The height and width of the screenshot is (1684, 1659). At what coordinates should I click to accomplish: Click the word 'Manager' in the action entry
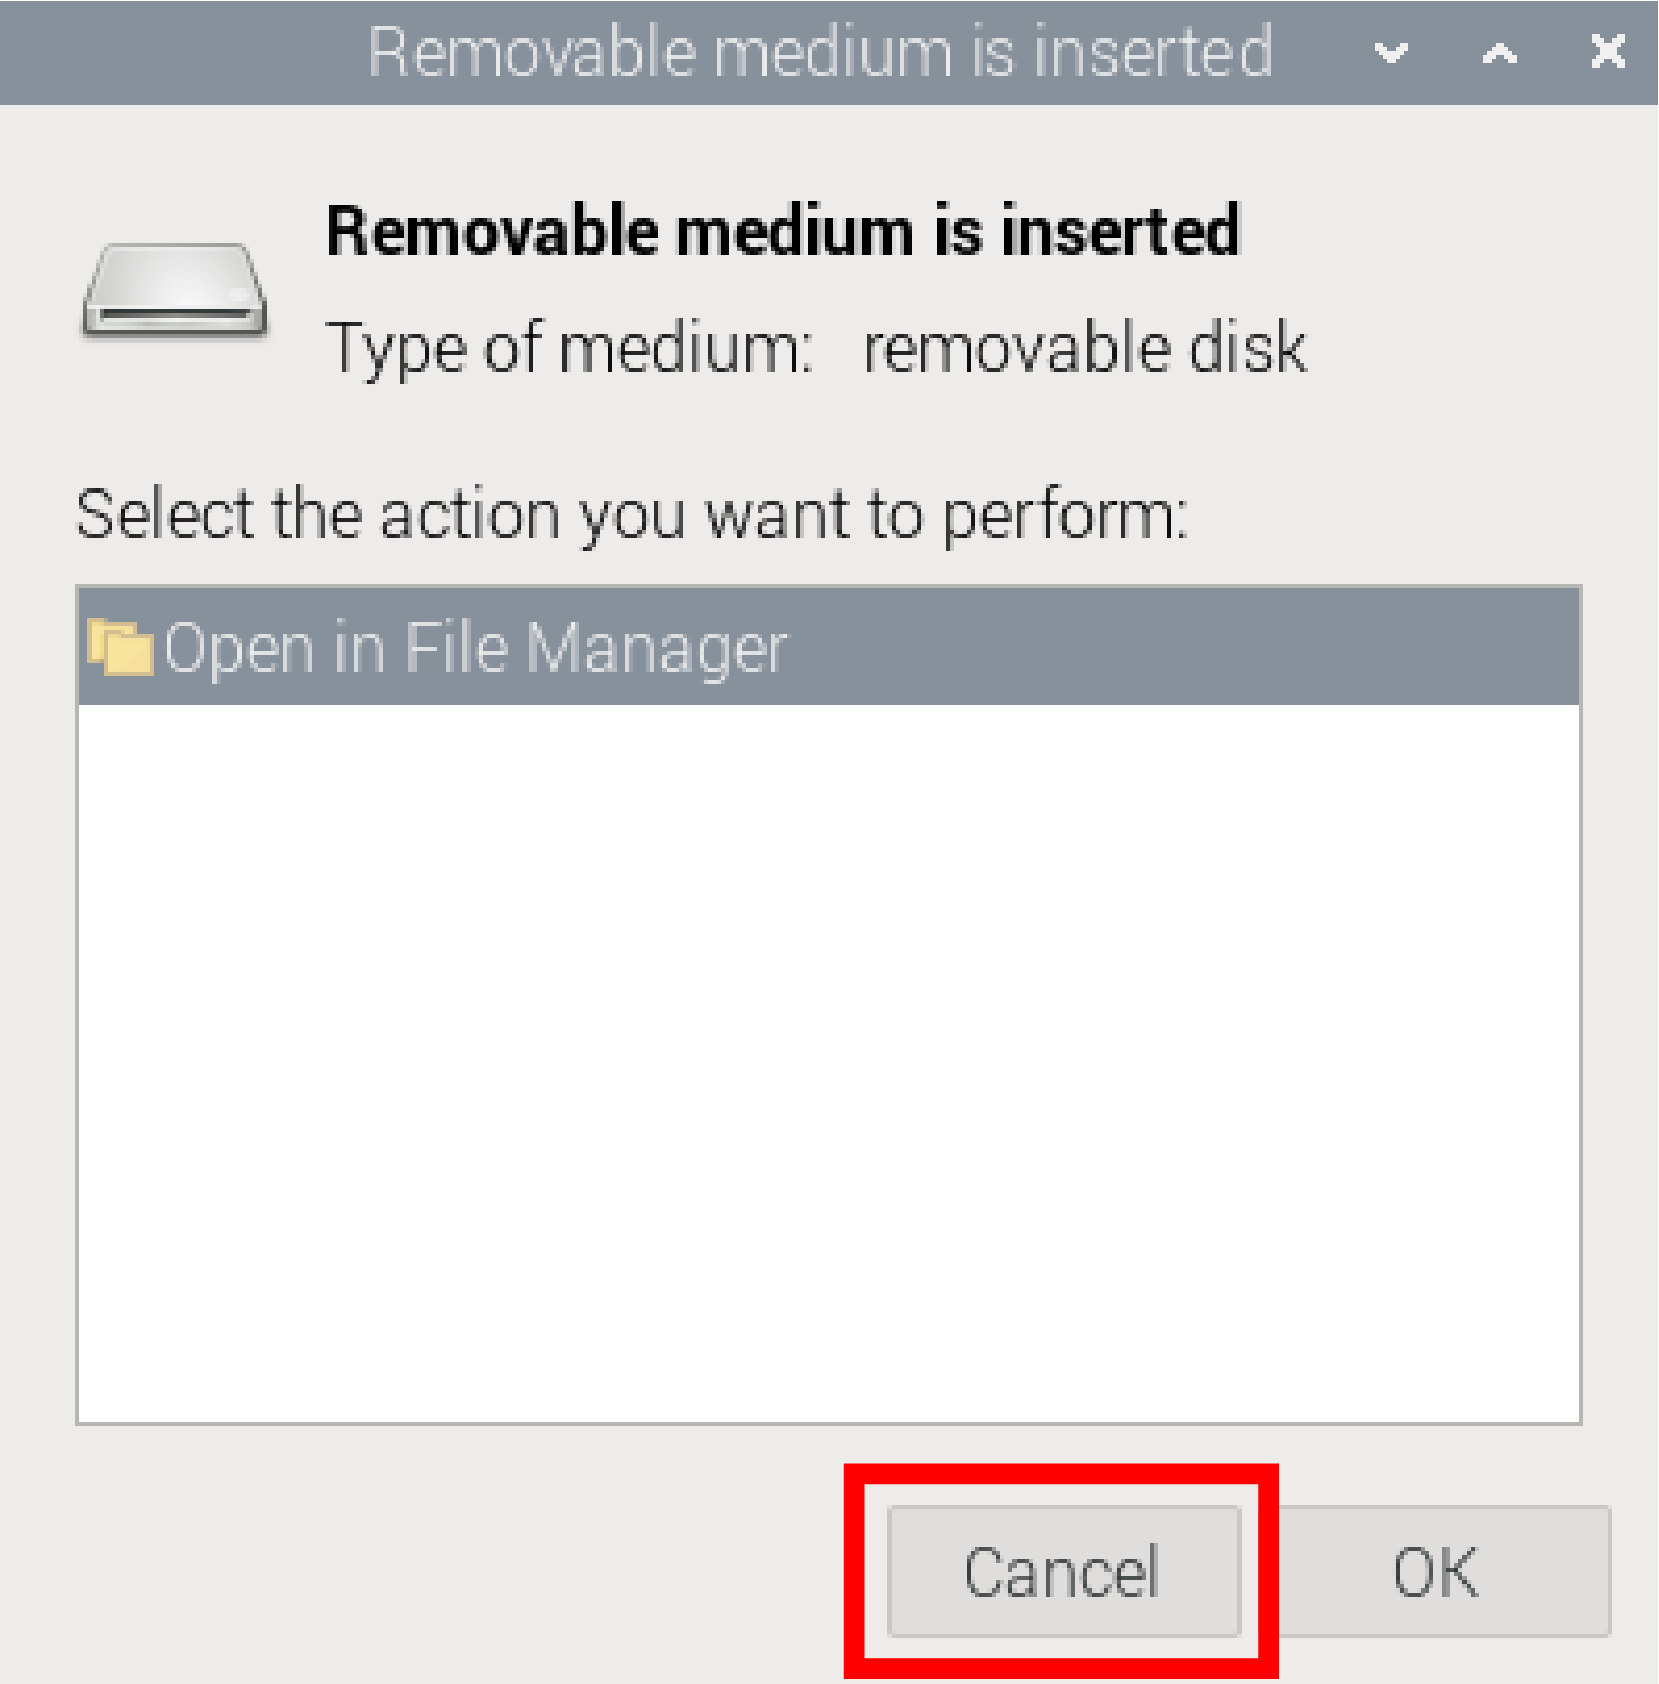coord(656,648)
